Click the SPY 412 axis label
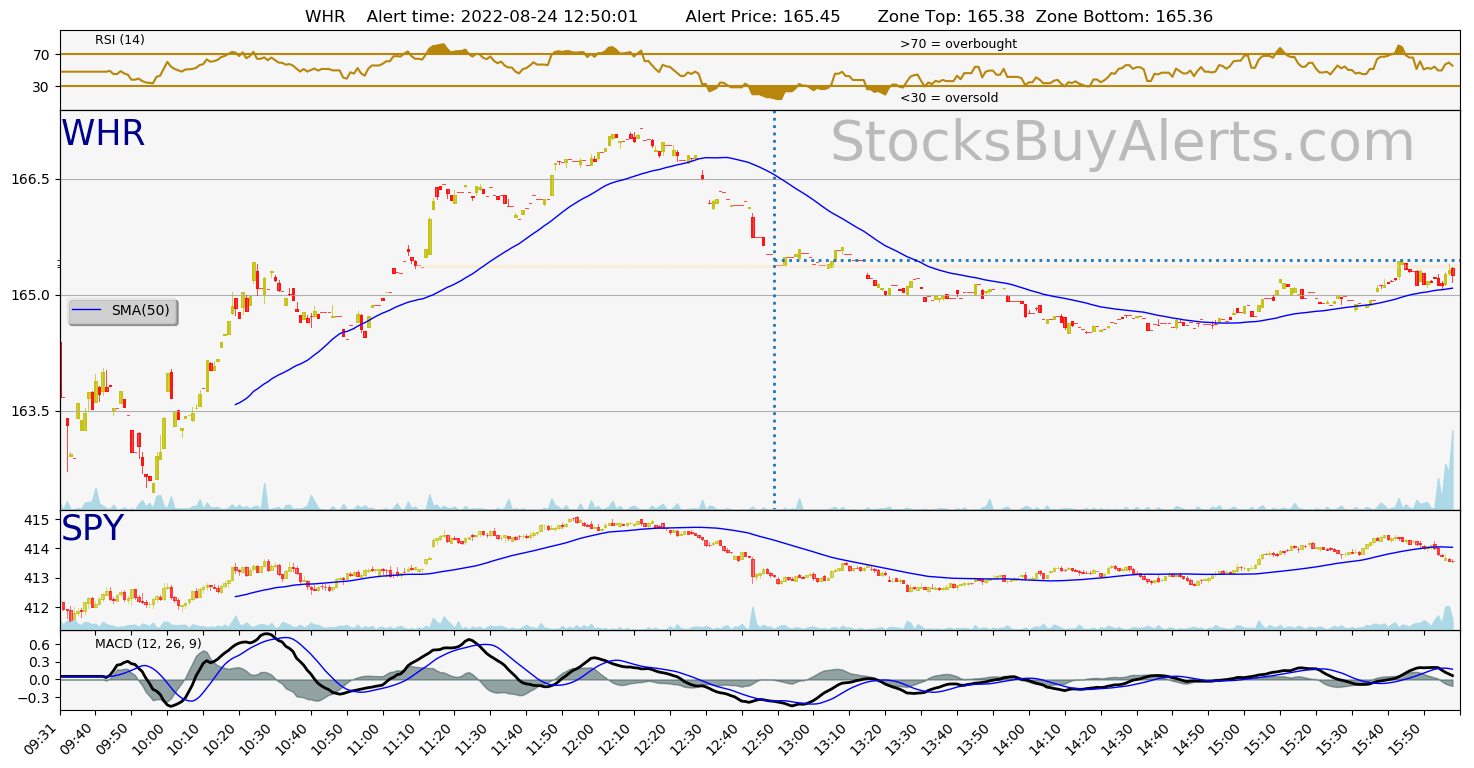 pos(38,607)
